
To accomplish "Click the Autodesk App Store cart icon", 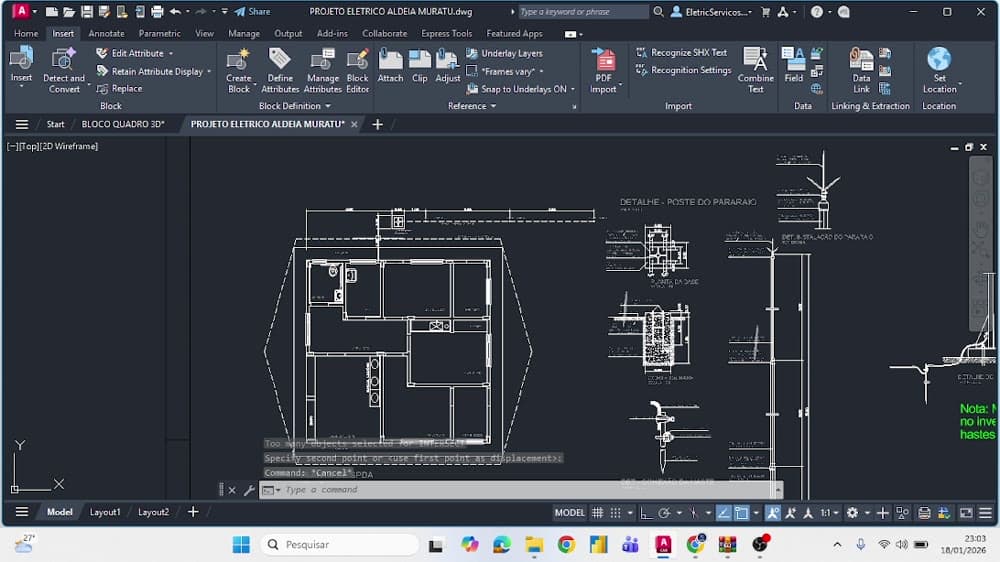I will (765, 11).
